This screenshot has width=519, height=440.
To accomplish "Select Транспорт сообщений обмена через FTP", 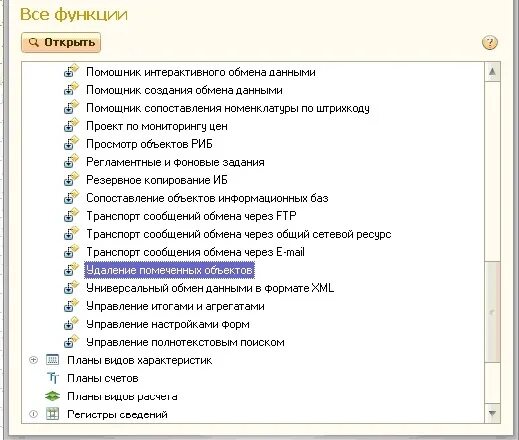I will (x=191, y=216).
